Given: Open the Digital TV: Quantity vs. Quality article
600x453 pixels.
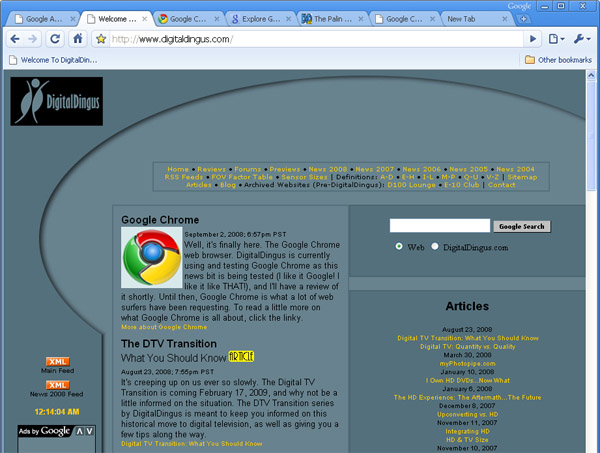Looking at the screenshot, I should [x=468, y=347].
